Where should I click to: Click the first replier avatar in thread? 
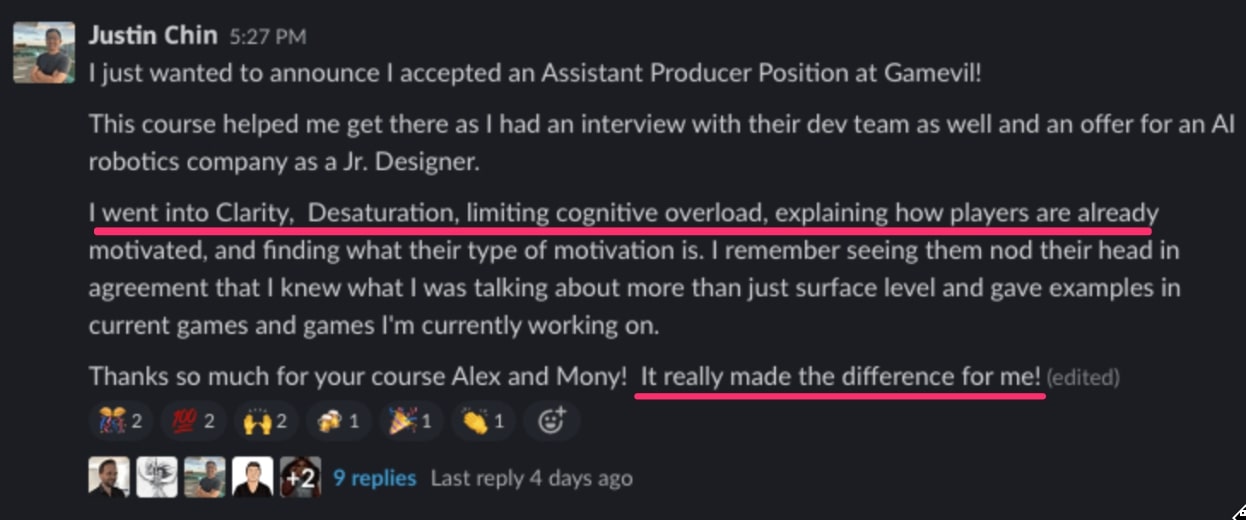[x=108, y=478]
